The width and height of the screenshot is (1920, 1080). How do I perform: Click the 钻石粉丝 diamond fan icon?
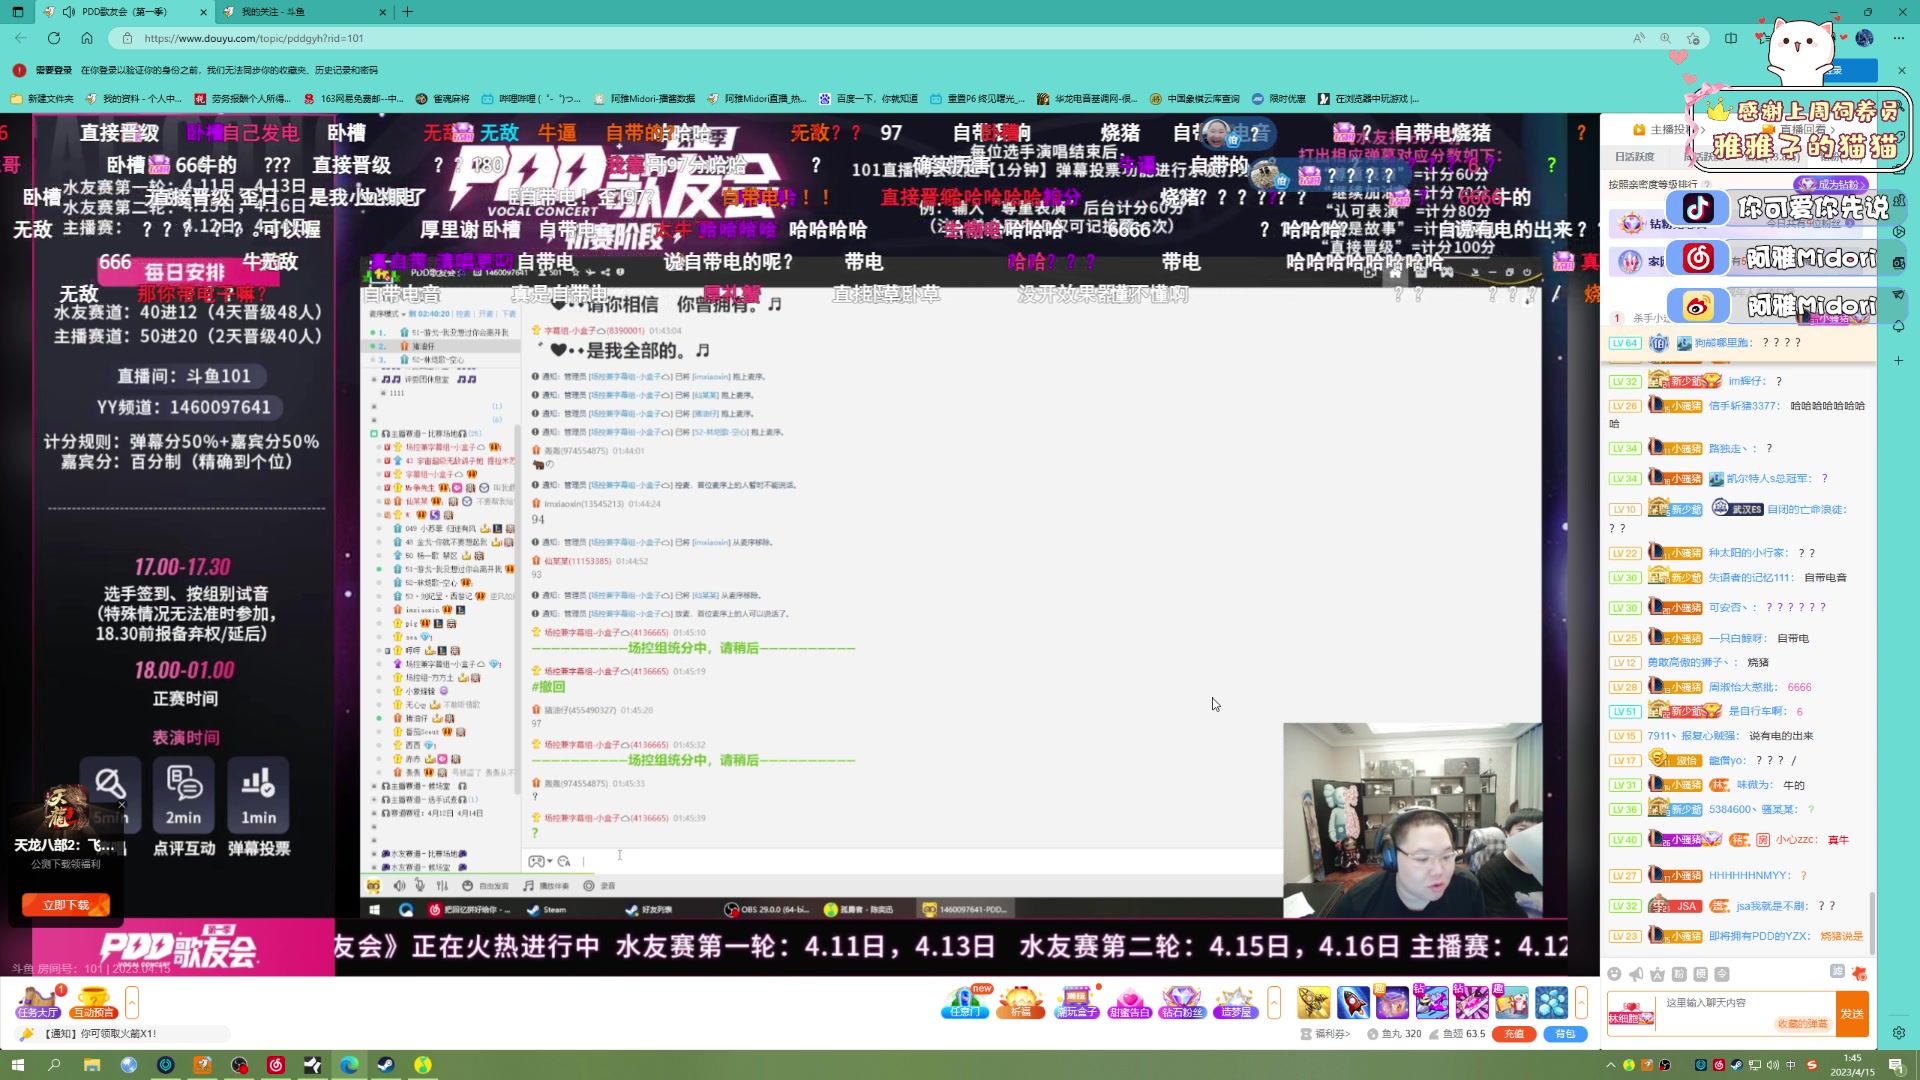1181,1001
